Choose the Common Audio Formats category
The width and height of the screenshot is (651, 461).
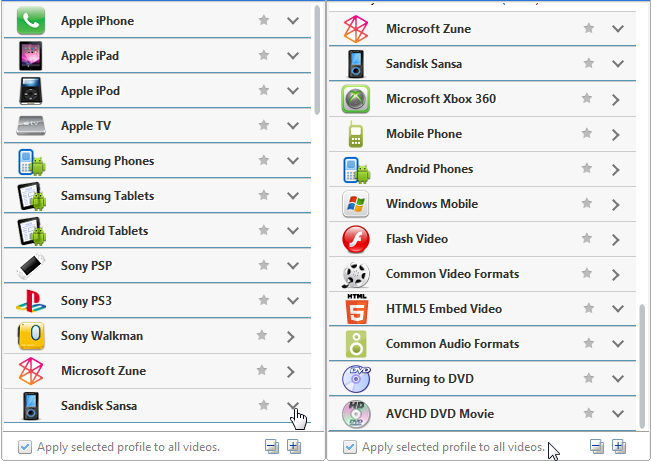[482, 344]
